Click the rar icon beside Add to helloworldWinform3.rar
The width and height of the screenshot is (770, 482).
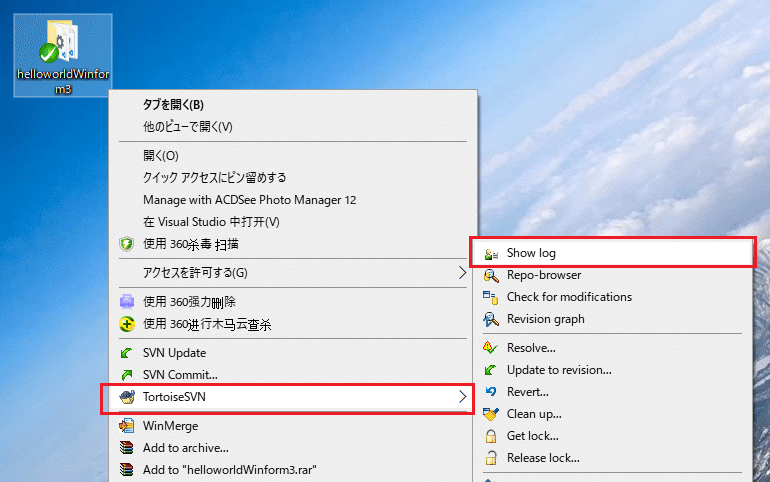click(127, 470)
